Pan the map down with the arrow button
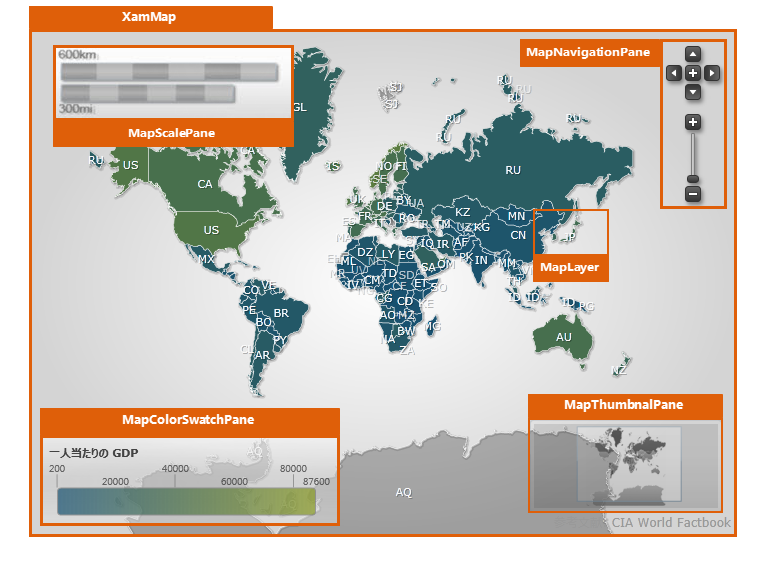The image size is (780, 578). 693,92
